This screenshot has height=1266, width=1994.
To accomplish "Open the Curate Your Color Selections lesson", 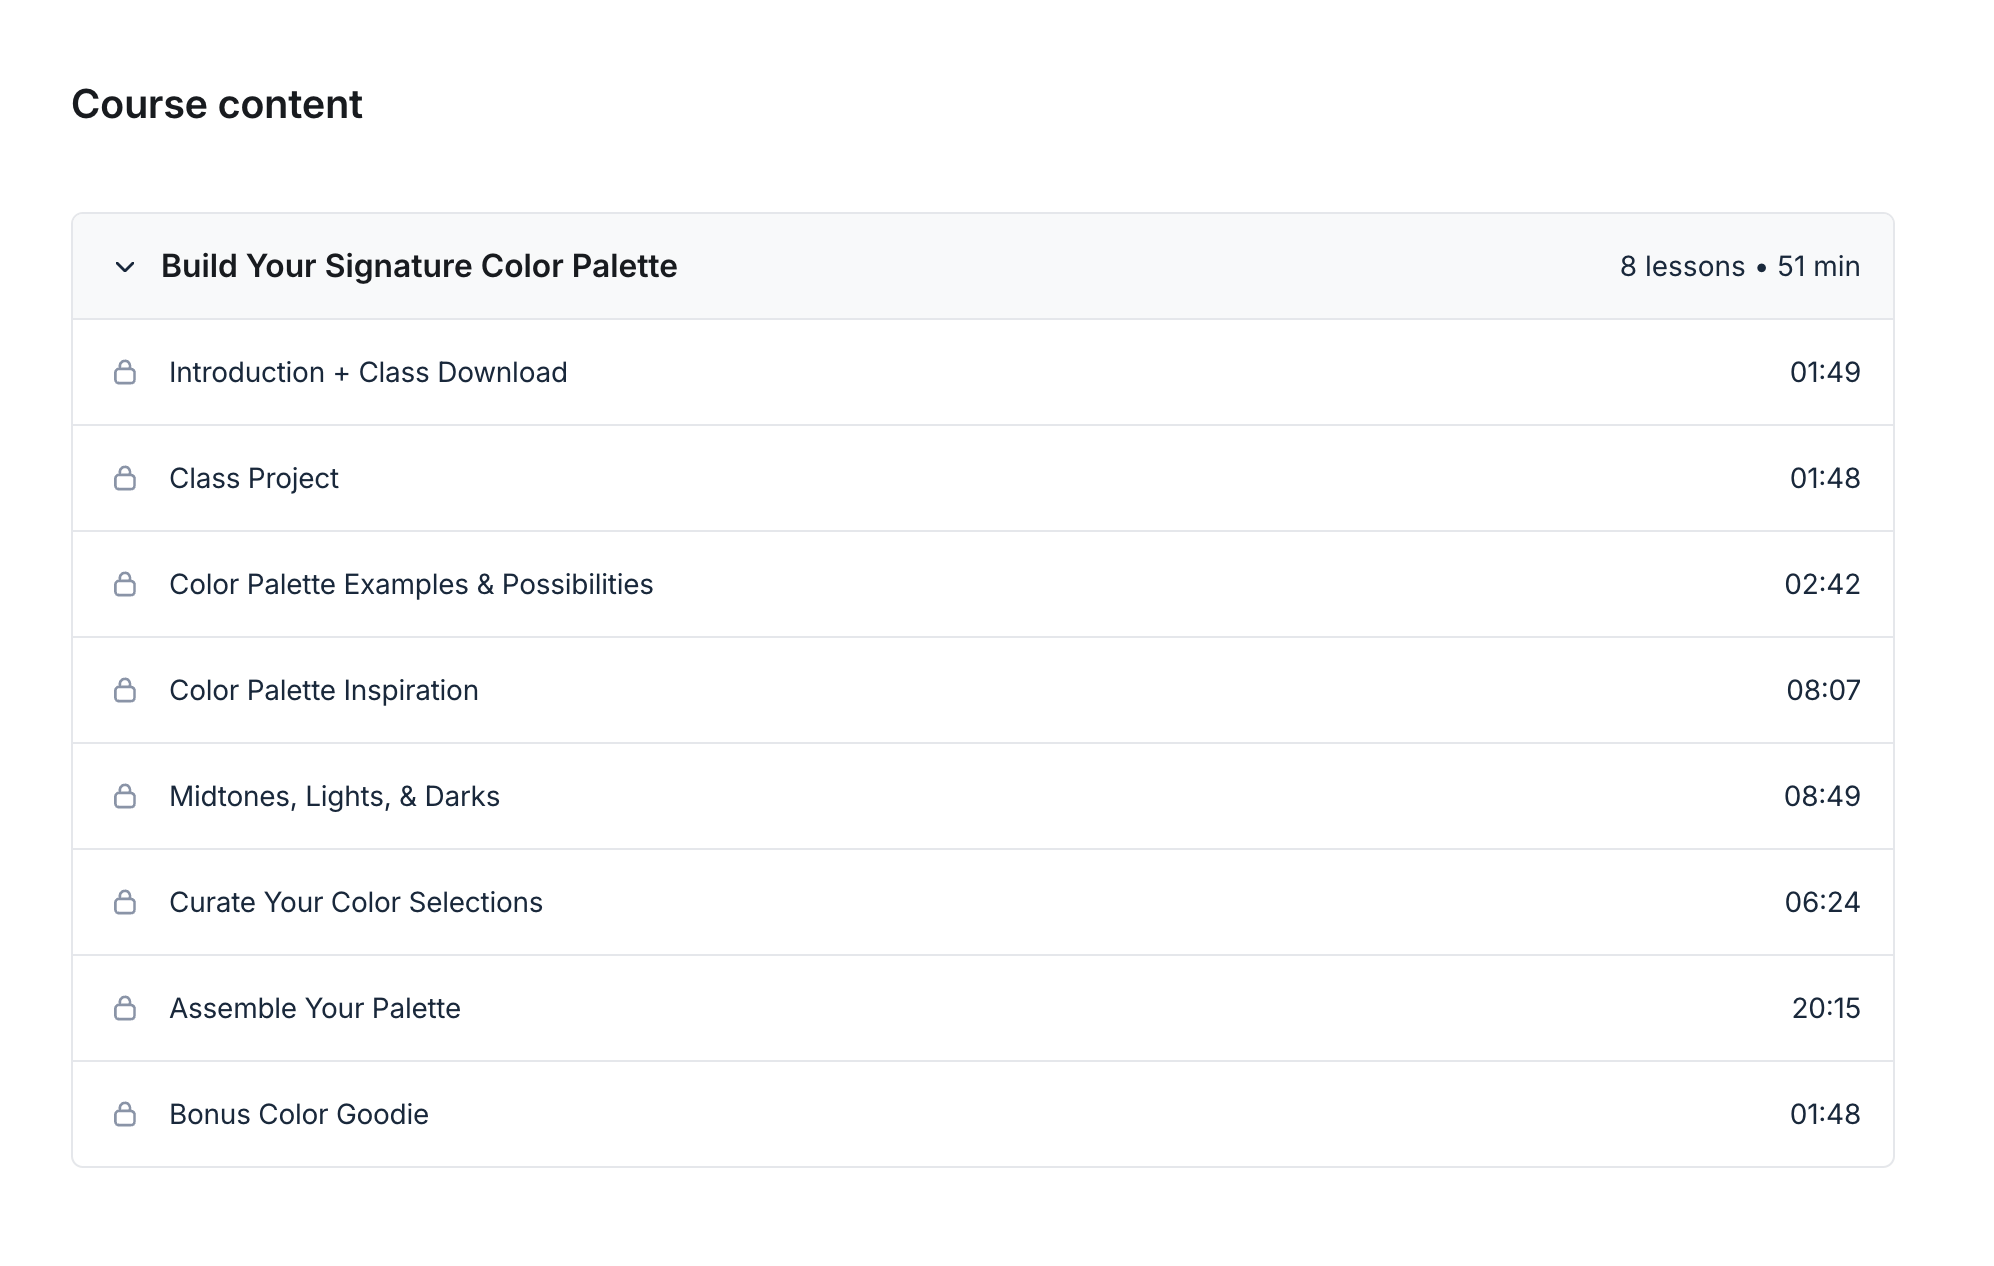I will coord(356,902).
